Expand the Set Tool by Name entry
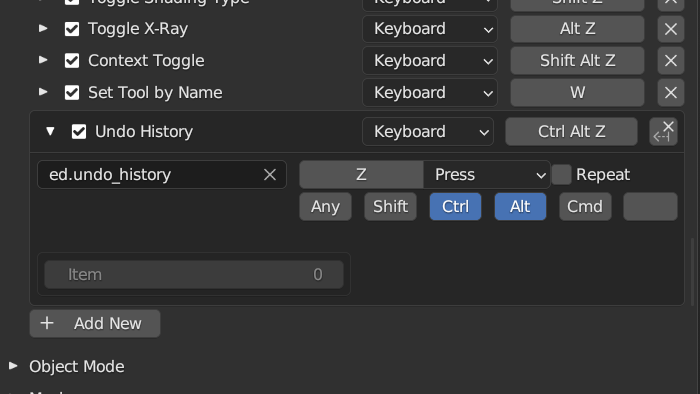Viewport: 700px width, 394px height. click(x=43, y=92)
